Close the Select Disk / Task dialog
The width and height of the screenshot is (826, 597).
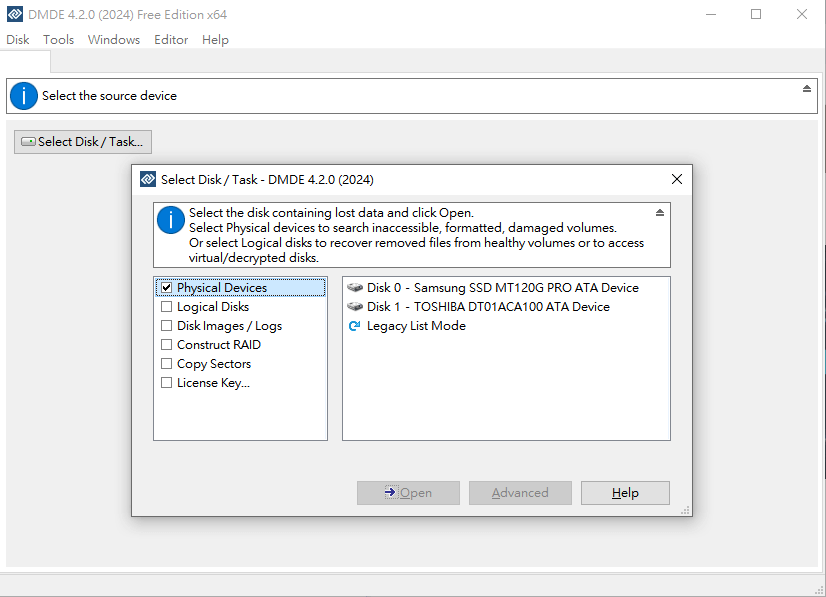coord(677,179)
